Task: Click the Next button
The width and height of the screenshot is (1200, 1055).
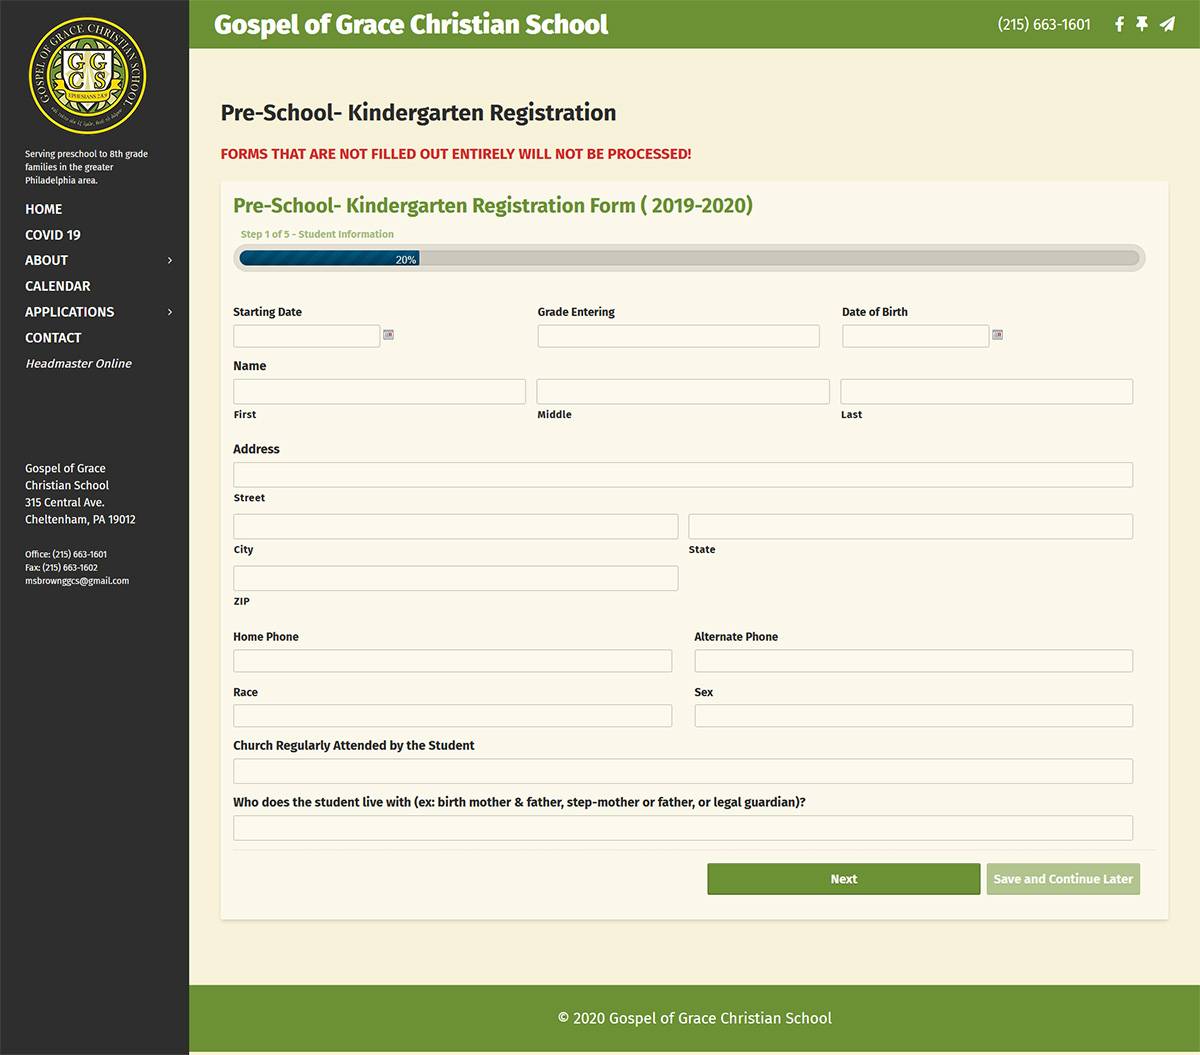Action: click(x=844, y=879)
